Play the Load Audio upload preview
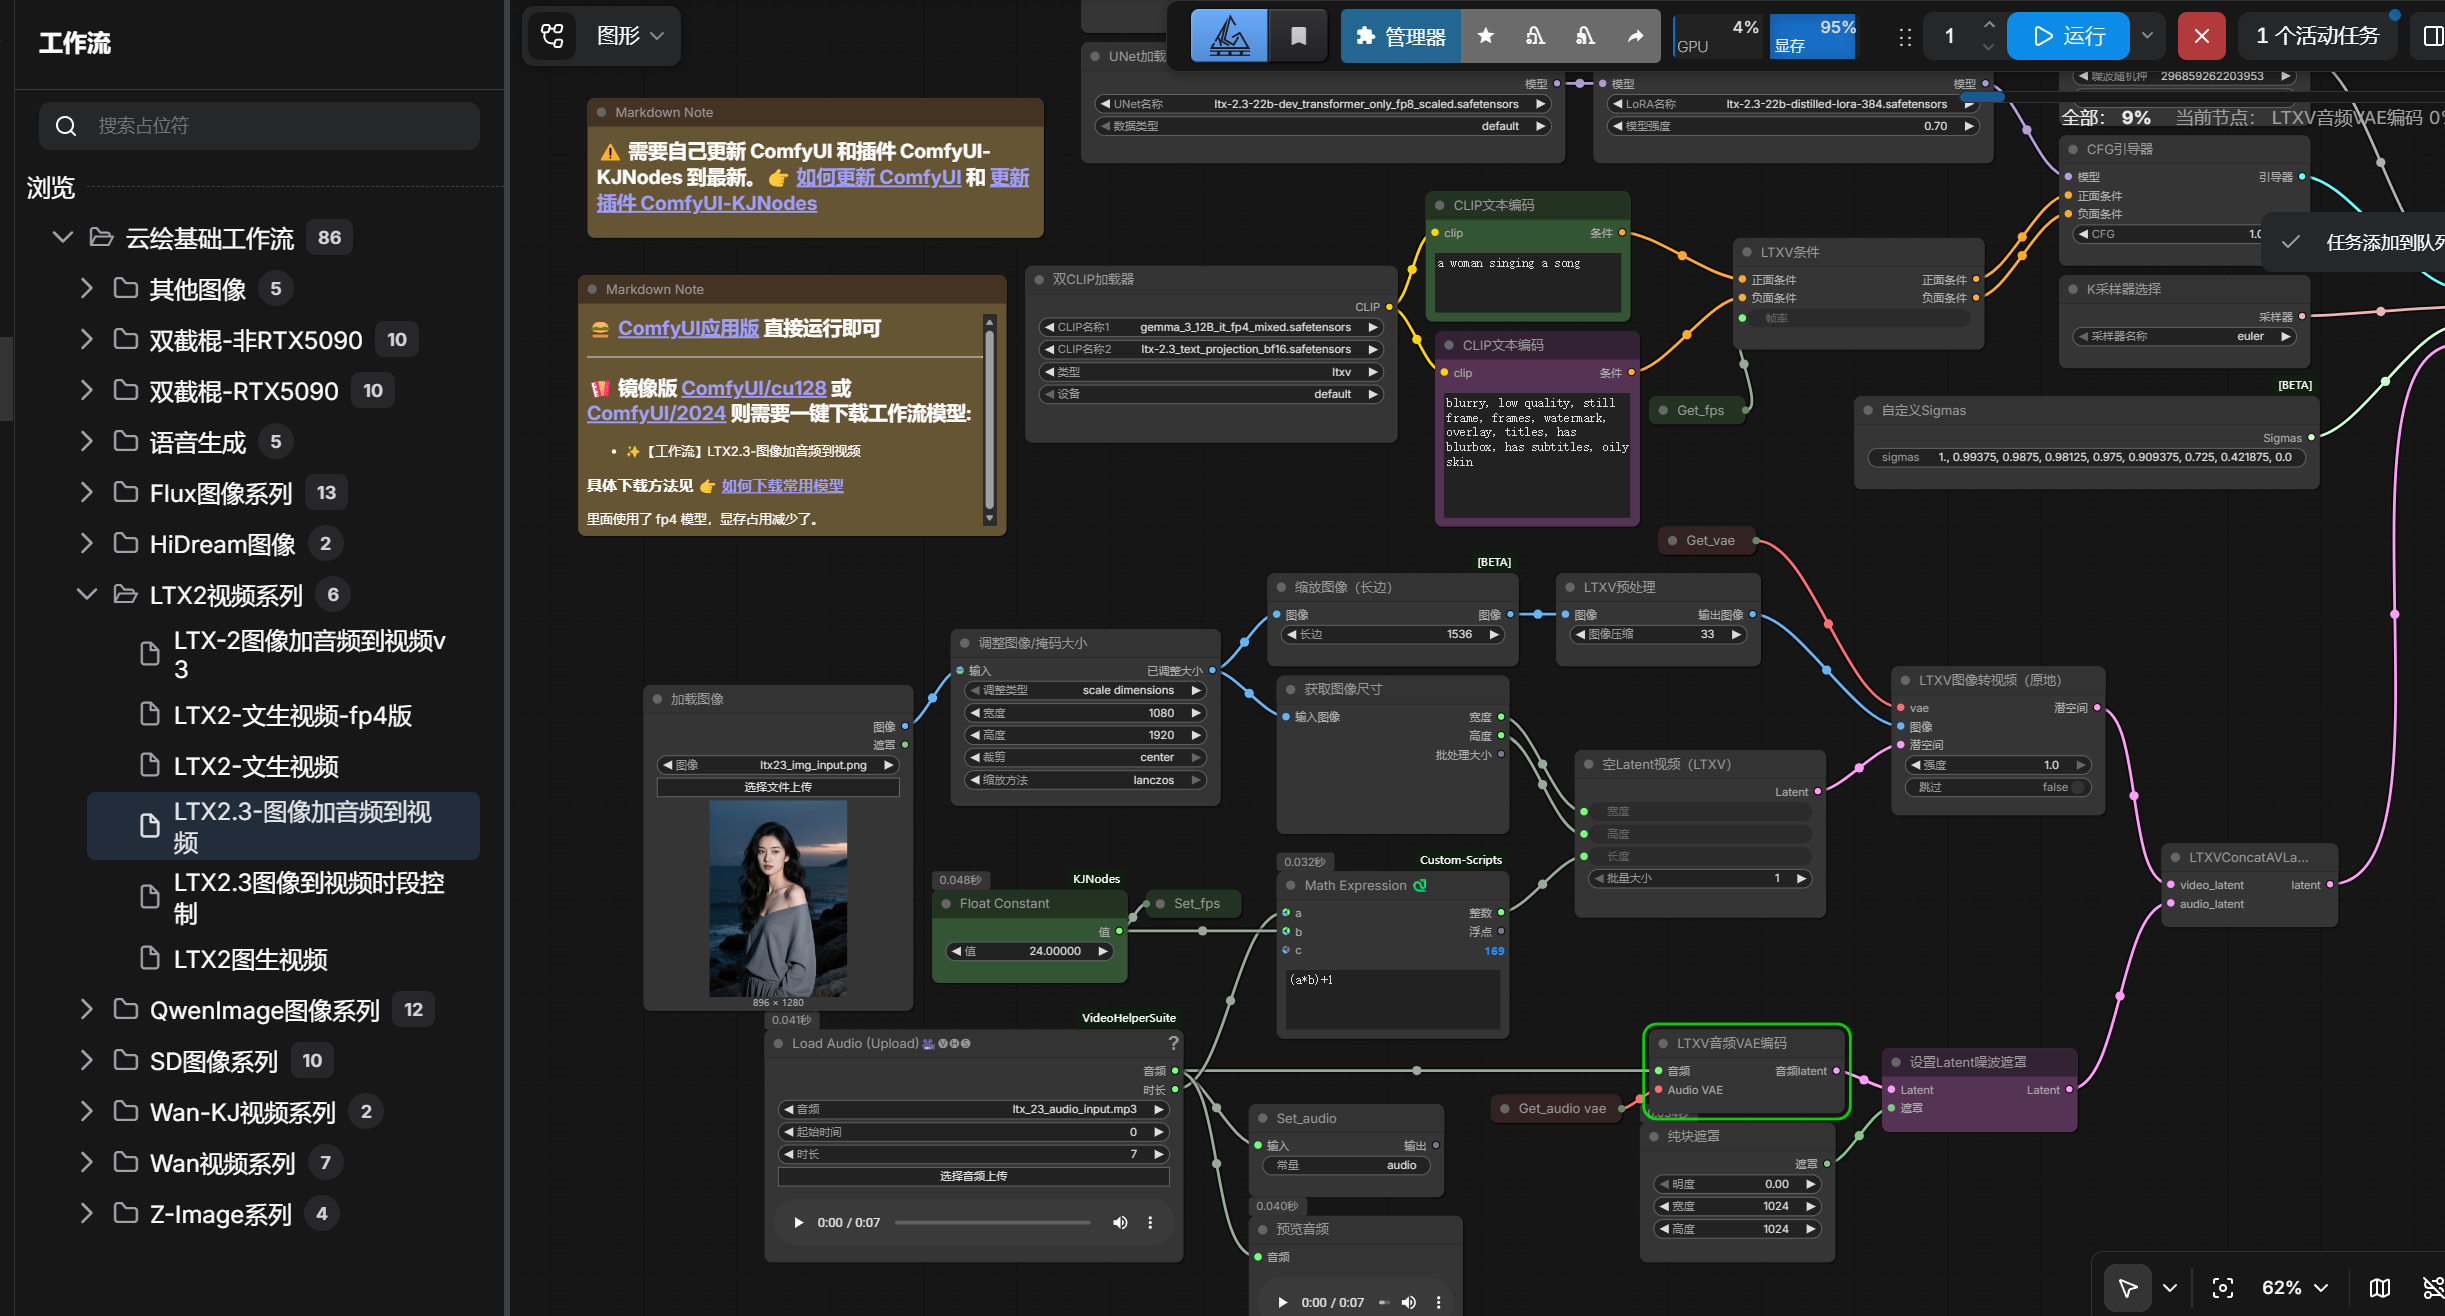This screenshot has width=2445, height=1316. click(798, 1222)
